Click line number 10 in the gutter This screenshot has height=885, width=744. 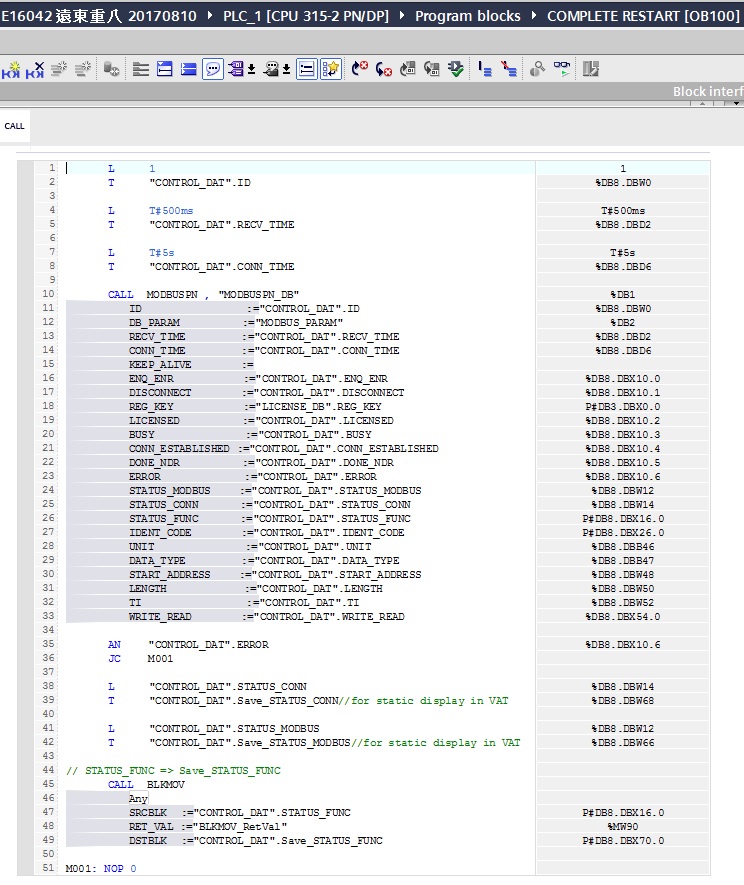(x=48, y=295)
